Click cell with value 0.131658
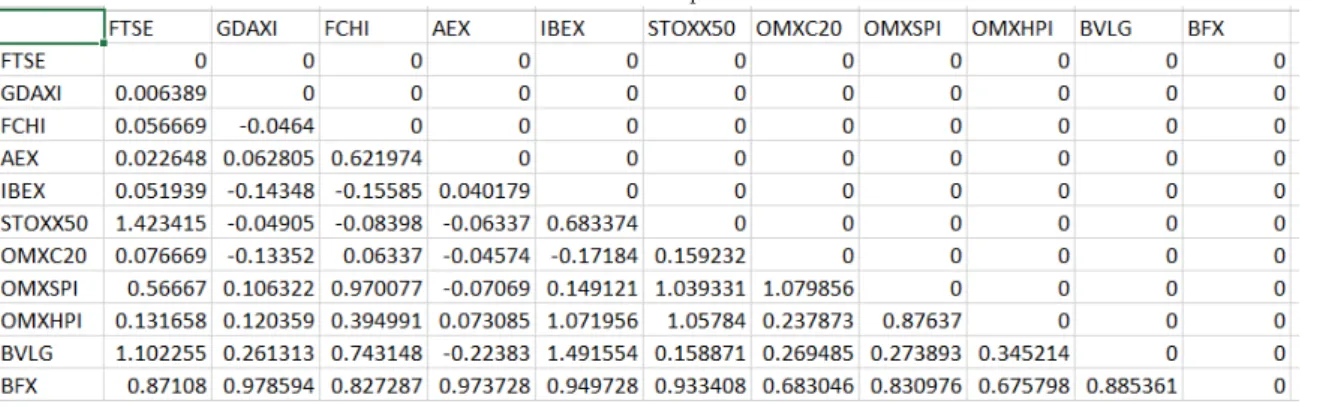This screenshot has height=407, width=1326. [159, 320]
